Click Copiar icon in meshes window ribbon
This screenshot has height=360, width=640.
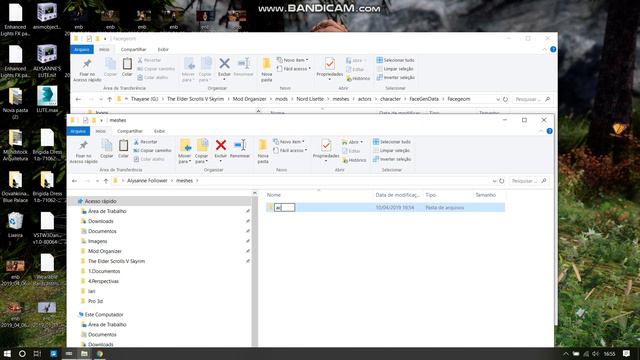(x=107, y=148)
